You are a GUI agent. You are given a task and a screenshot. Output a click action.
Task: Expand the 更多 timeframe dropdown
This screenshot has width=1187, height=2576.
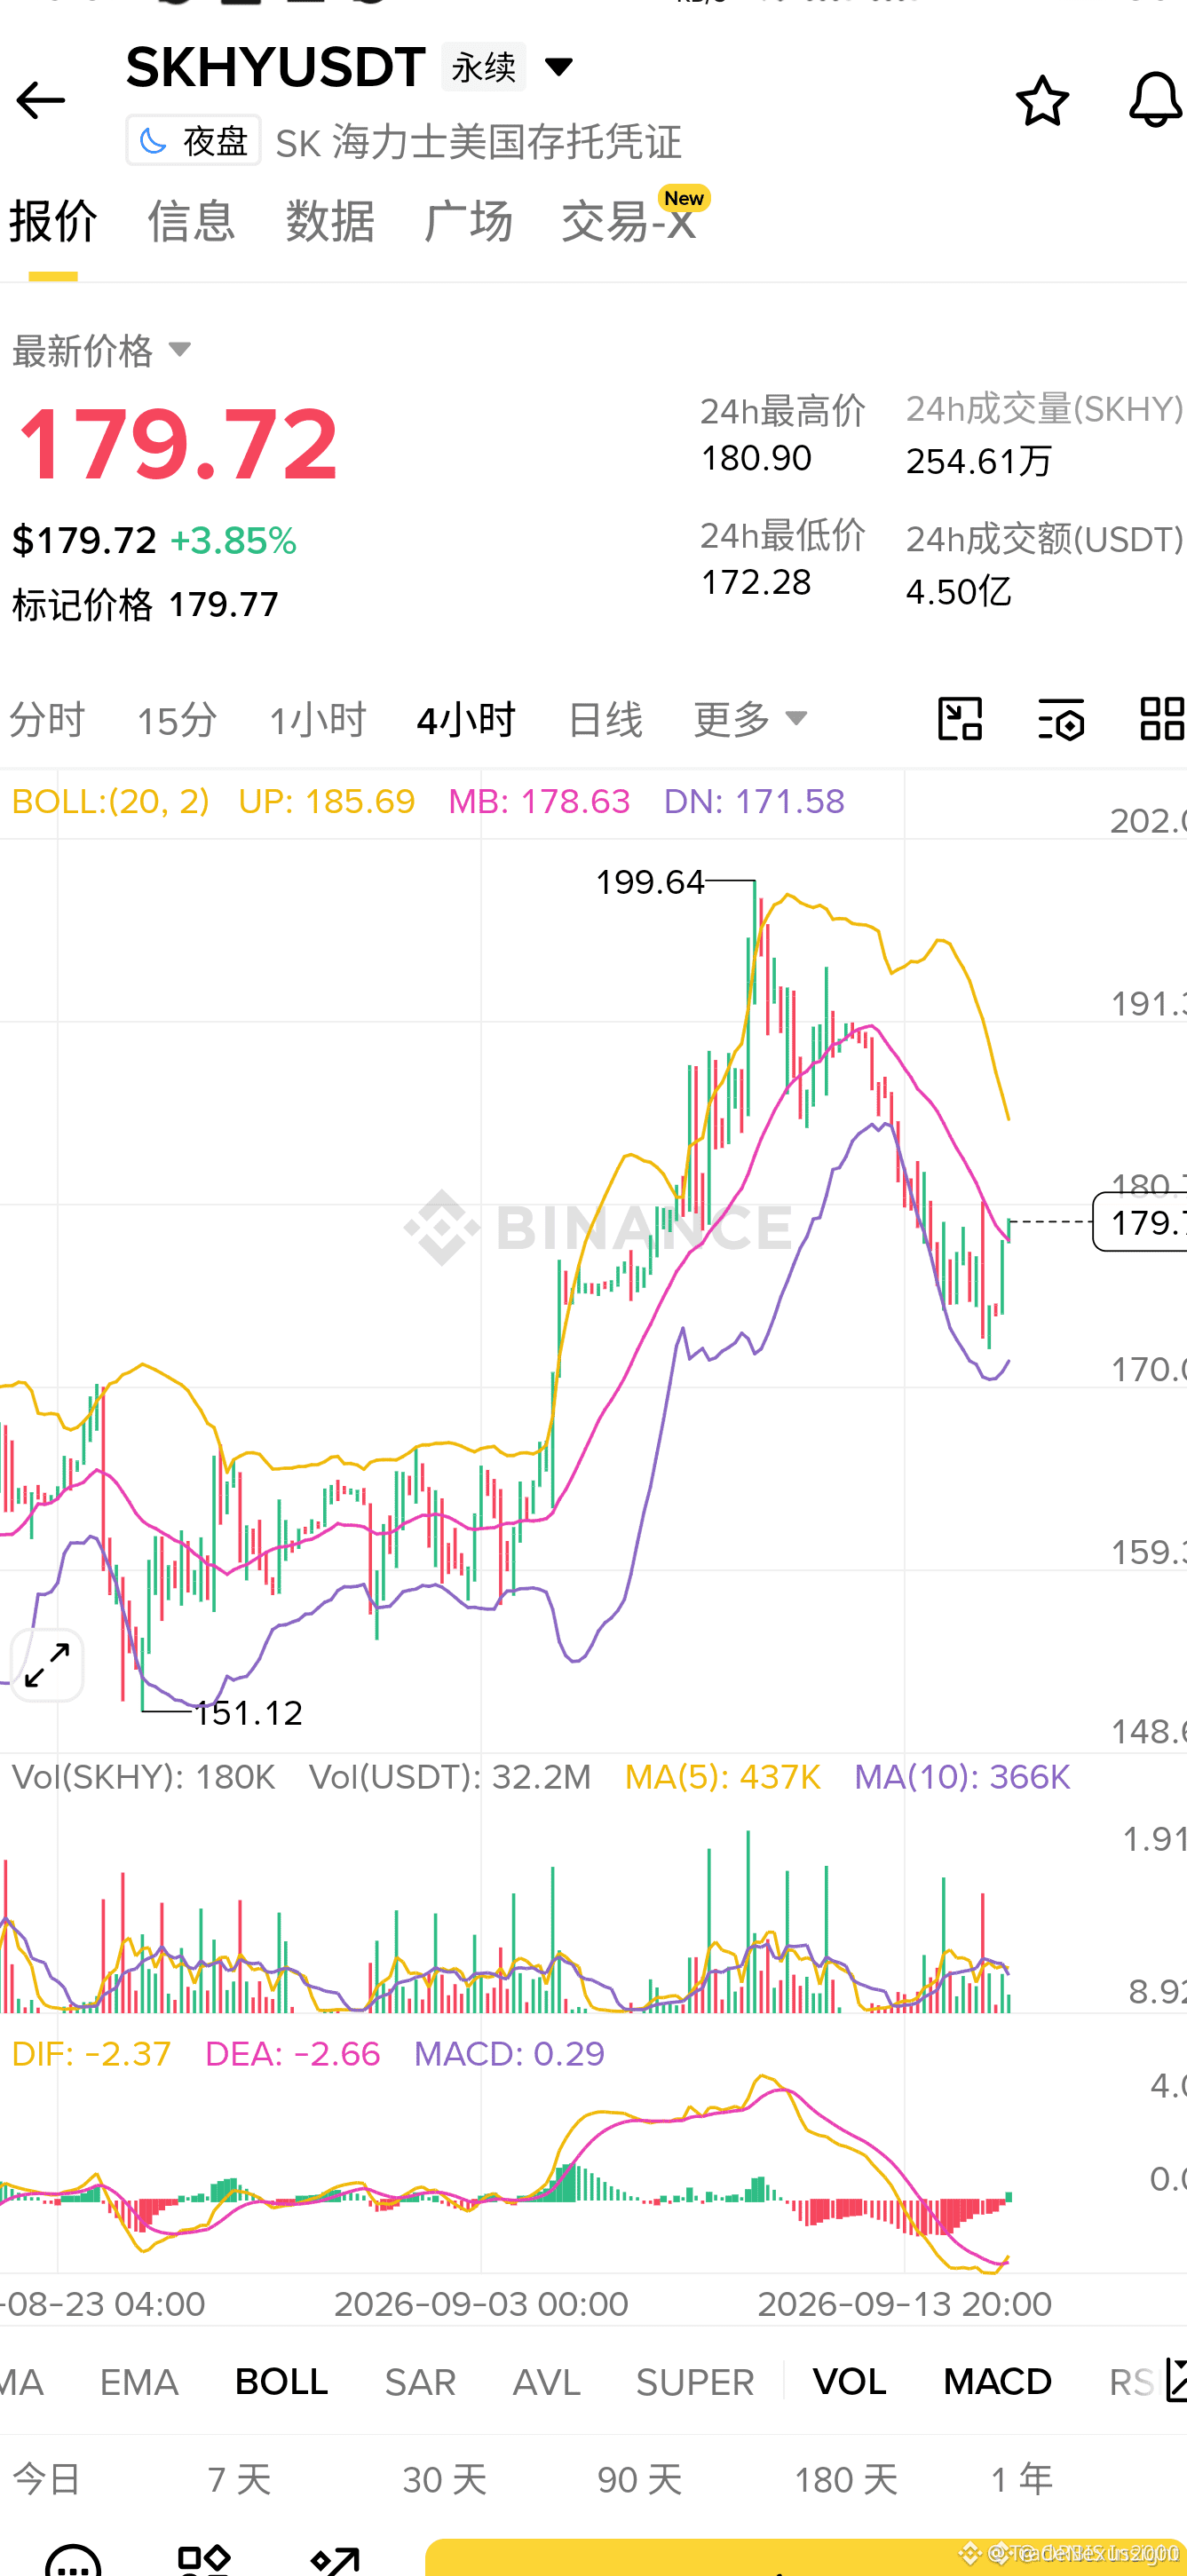[750, 719]
